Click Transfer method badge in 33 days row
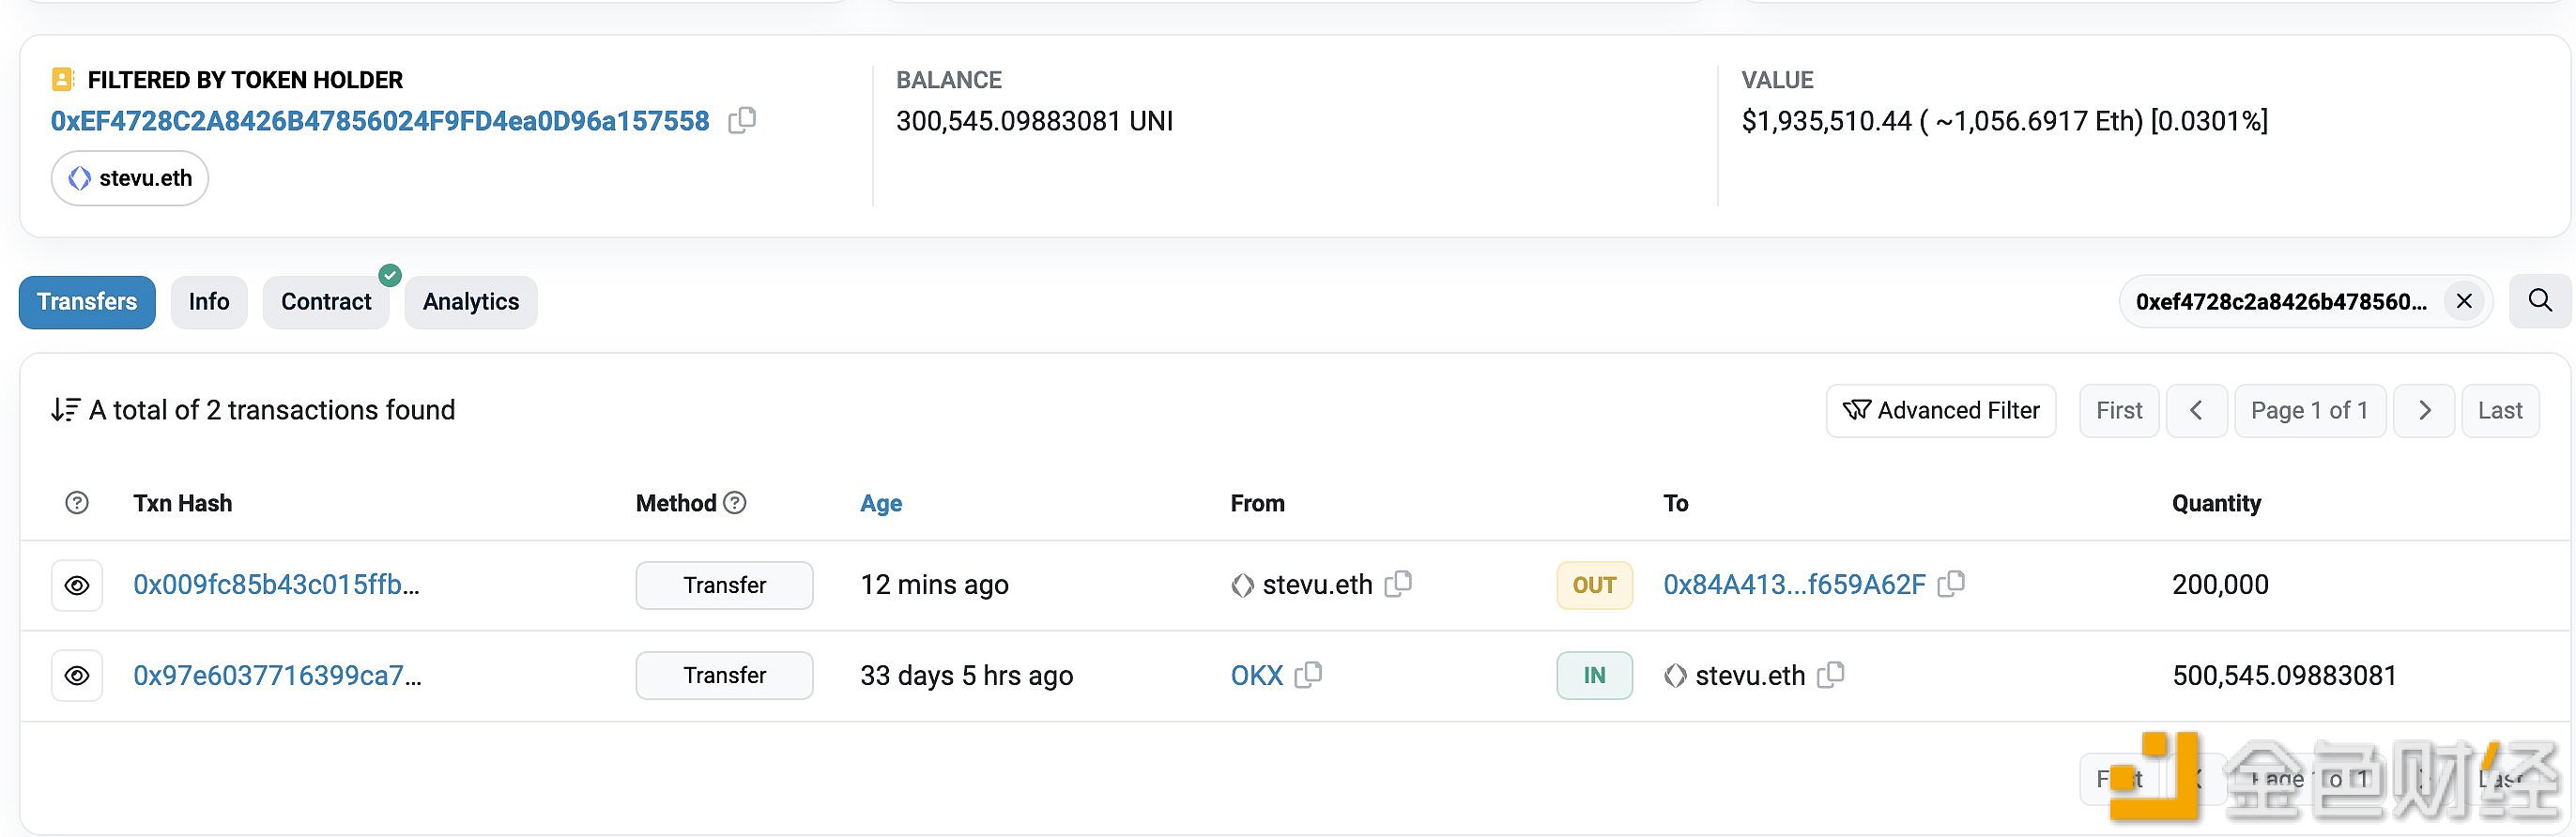This screenshot has width=2576, height=837. 725,675
